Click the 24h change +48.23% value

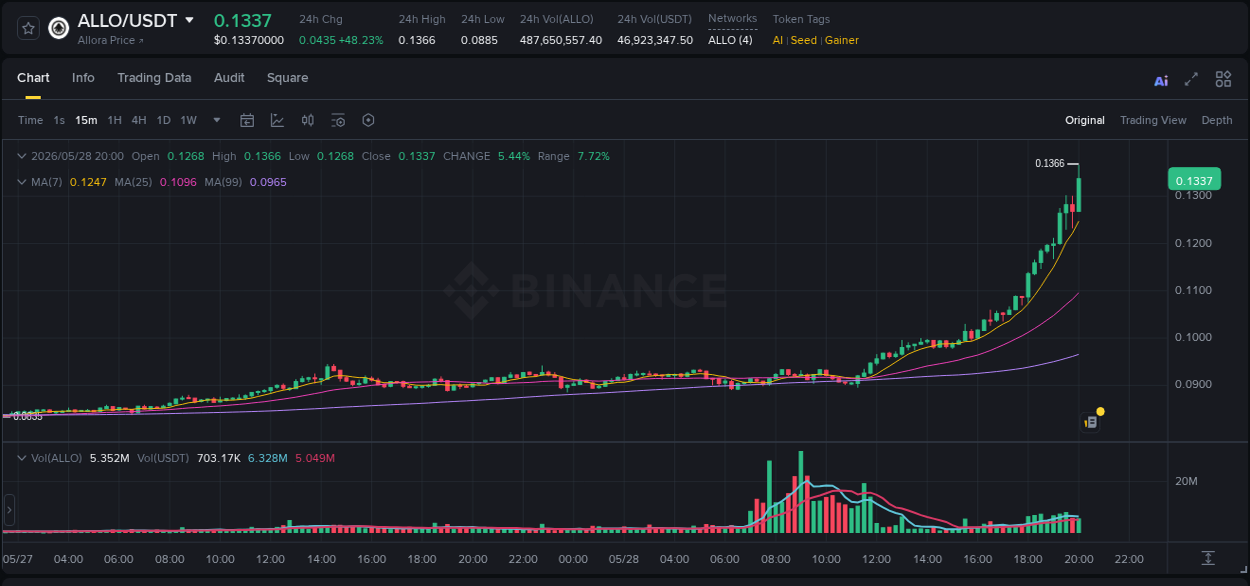point(362,40)
